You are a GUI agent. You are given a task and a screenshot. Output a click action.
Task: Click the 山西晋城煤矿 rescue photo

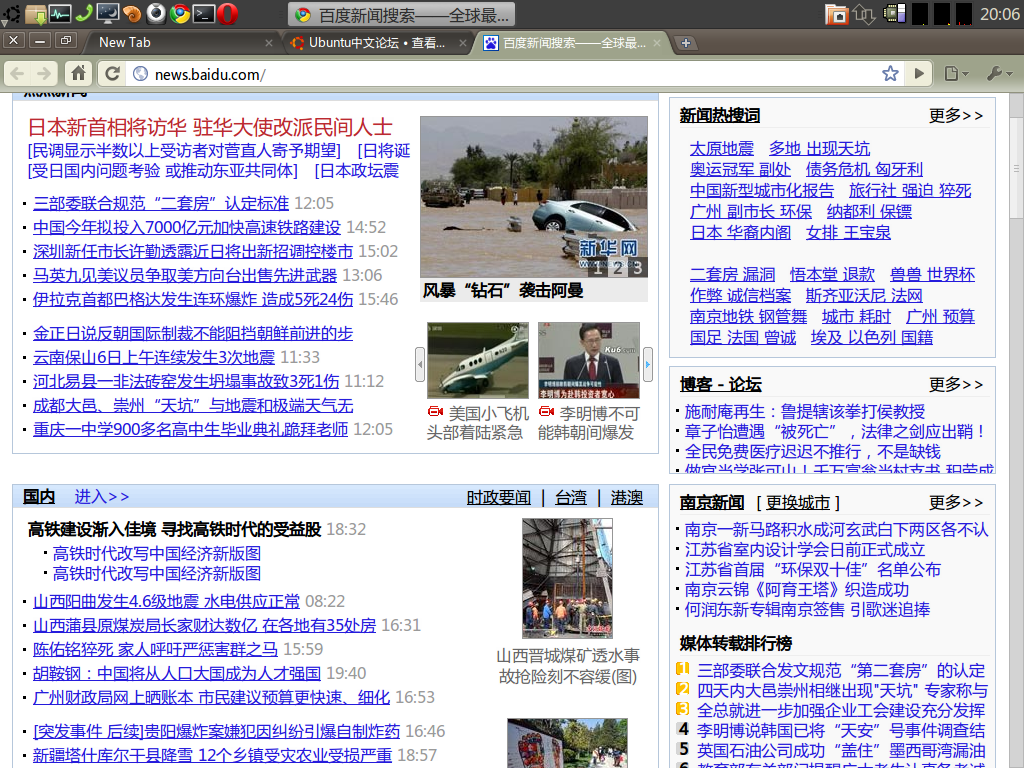click(x=568, y=578)
